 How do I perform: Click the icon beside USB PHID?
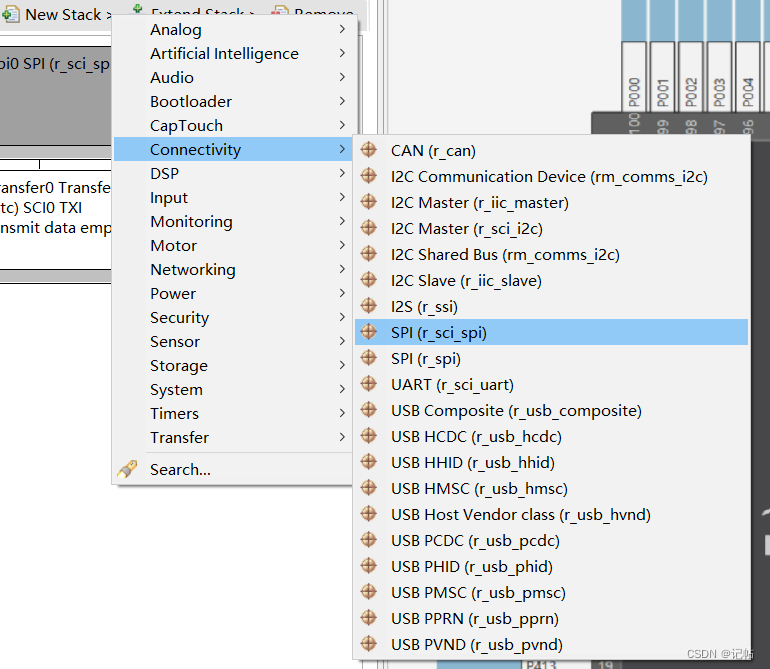coord(368,566)
